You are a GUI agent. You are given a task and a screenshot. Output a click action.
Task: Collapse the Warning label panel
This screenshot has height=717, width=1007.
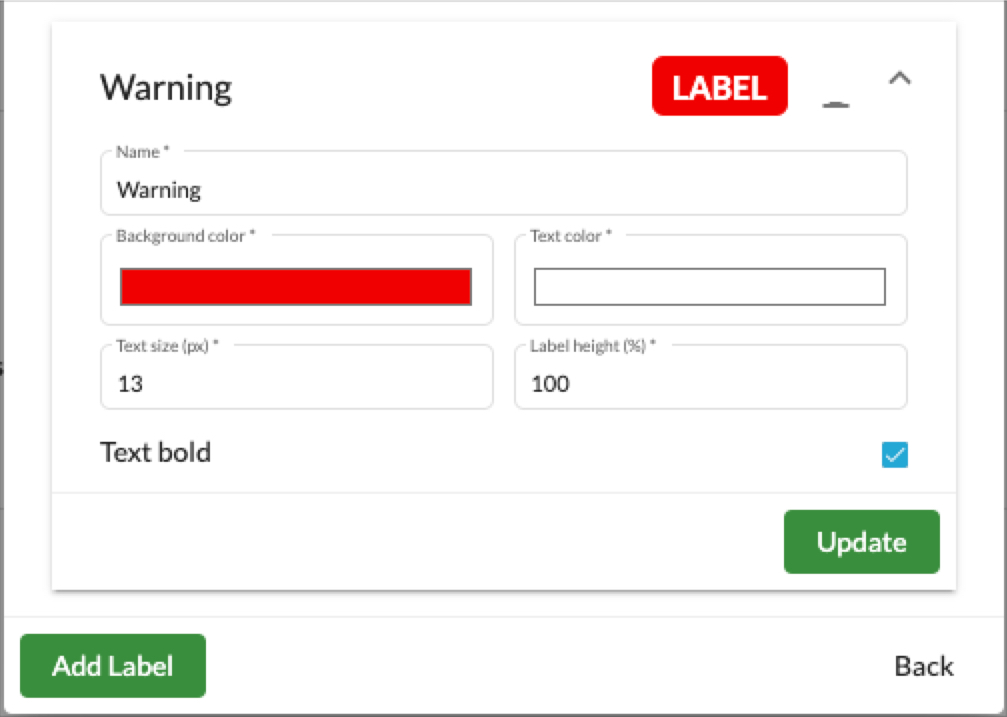[x=900, y=79]
